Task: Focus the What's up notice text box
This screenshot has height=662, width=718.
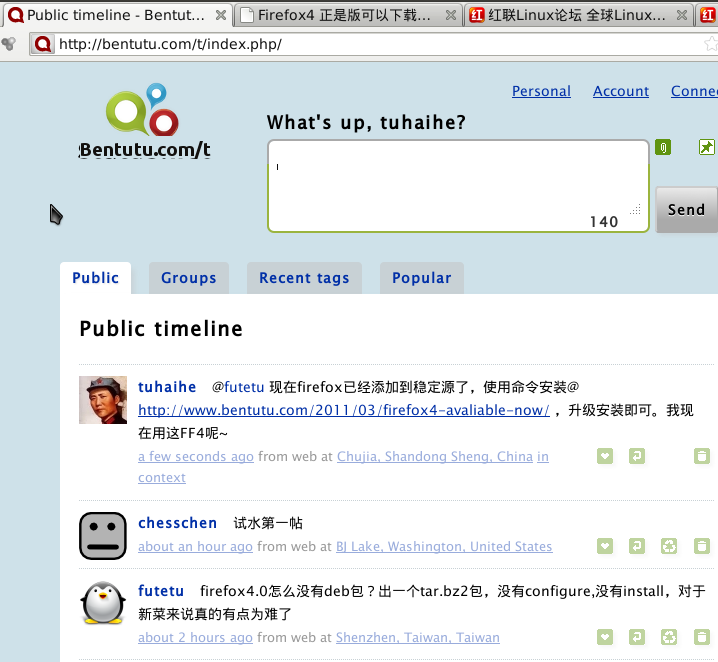Action: coord(458,186)
